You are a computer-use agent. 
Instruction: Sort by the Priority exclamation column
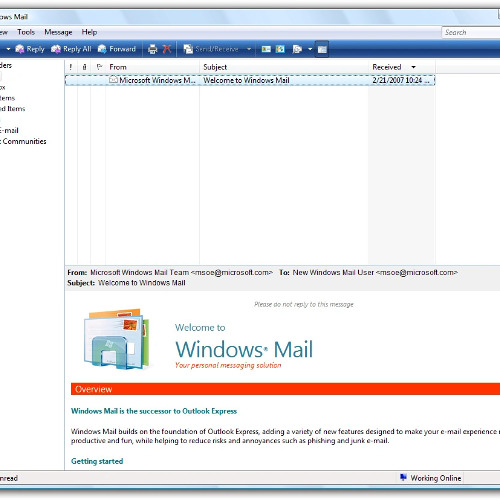71,67
